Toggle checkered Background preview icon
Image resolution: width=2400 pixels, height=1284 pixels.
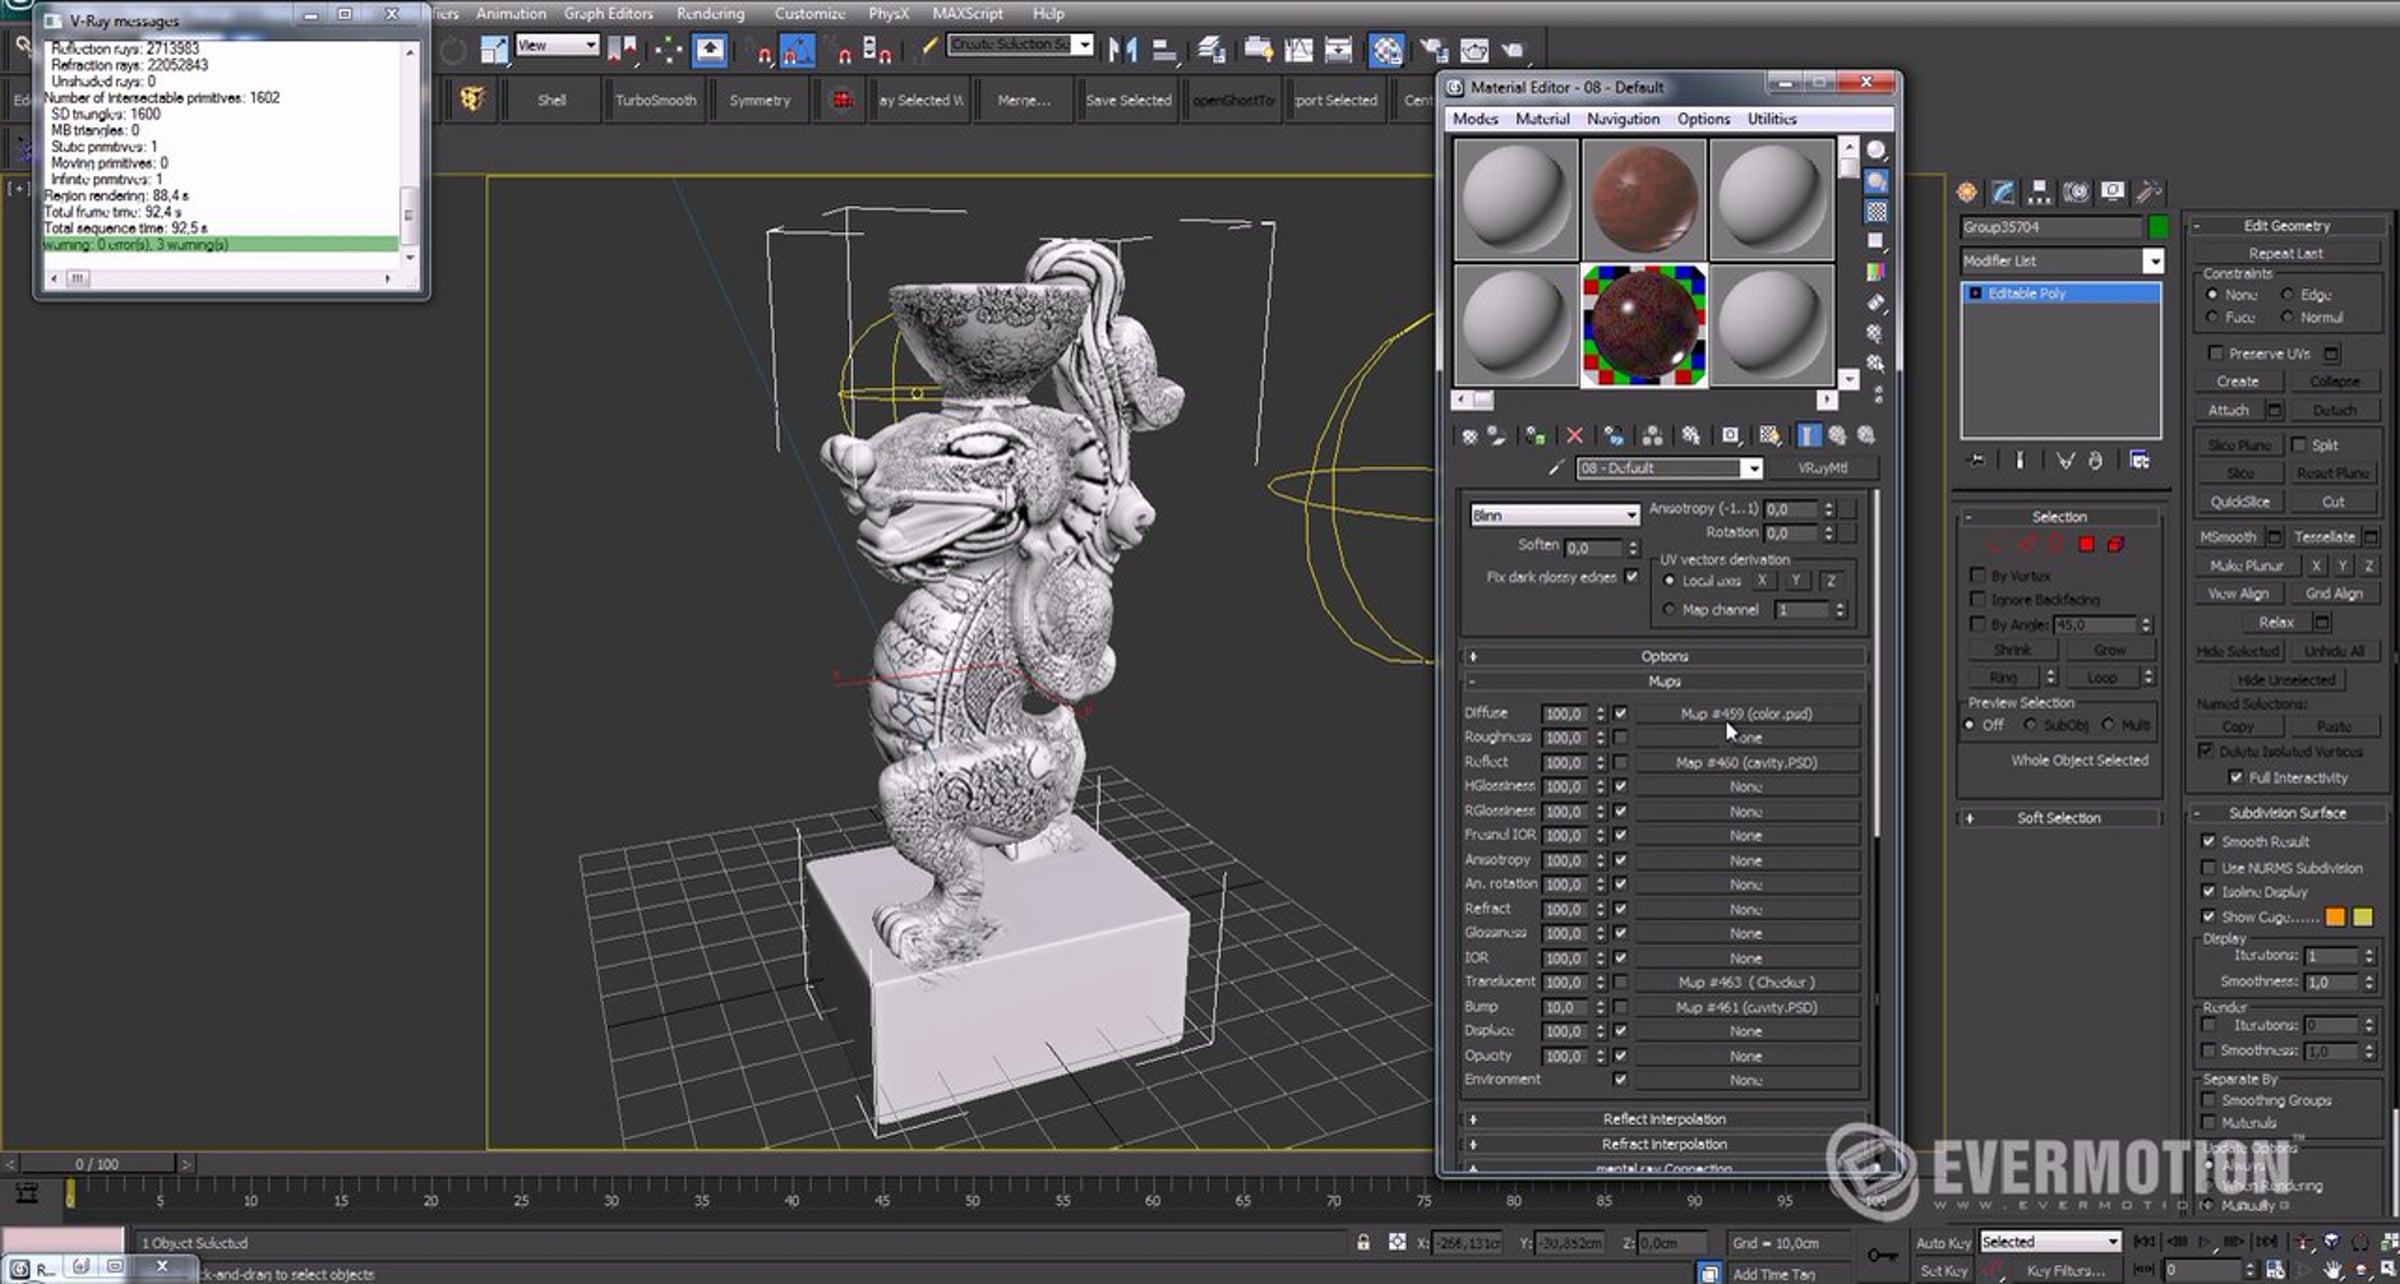point(1876,211)
